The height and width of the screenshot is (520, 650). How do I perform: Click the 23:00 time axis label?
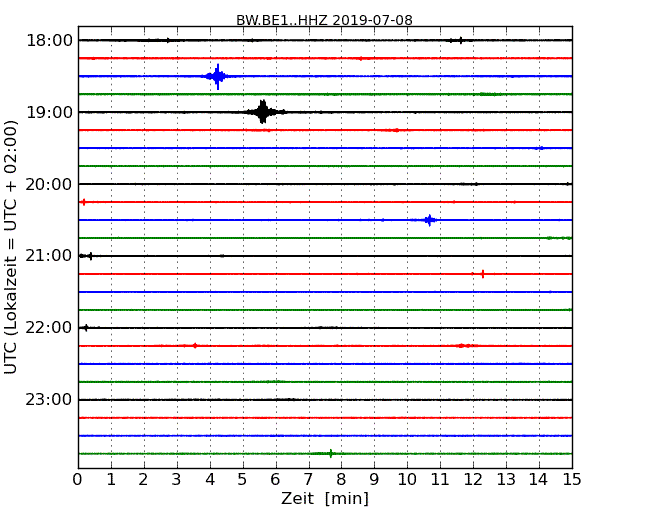click(49, 400)
